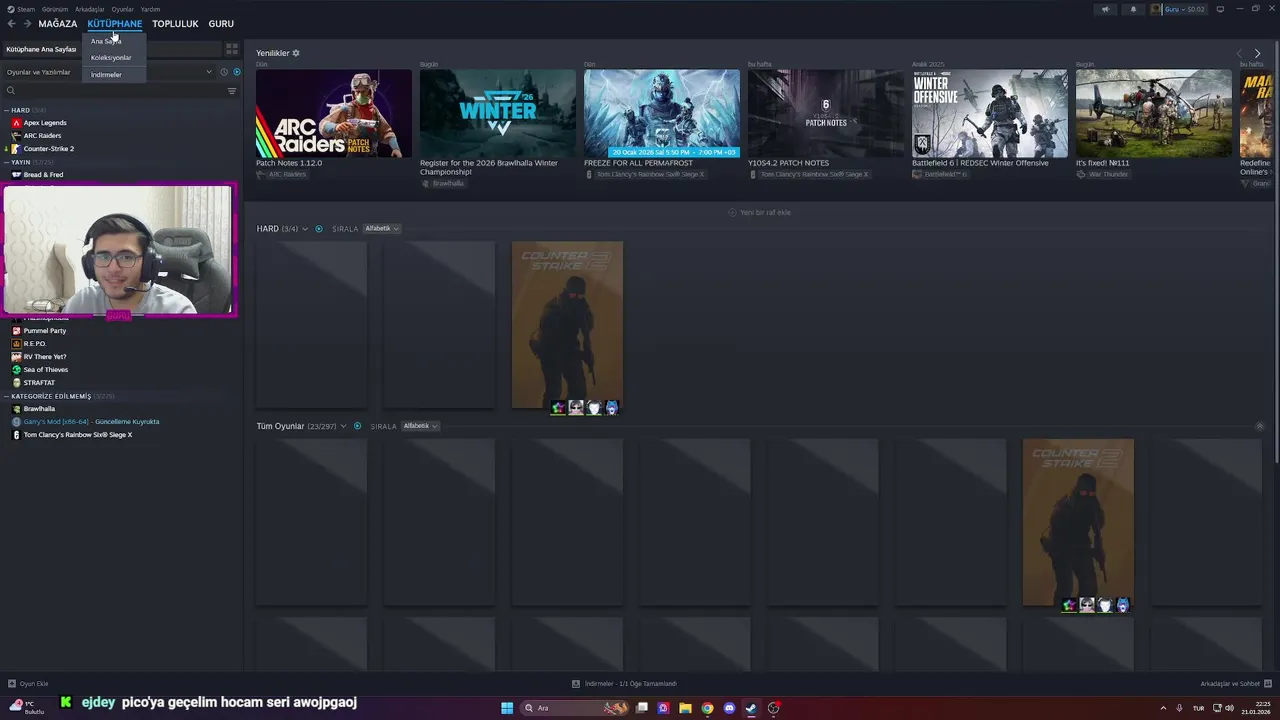This screenshot has height=720, width=1280.
Task: Click the library search magnifier icon
Action: pyautogui.click(x=10, y=91)
